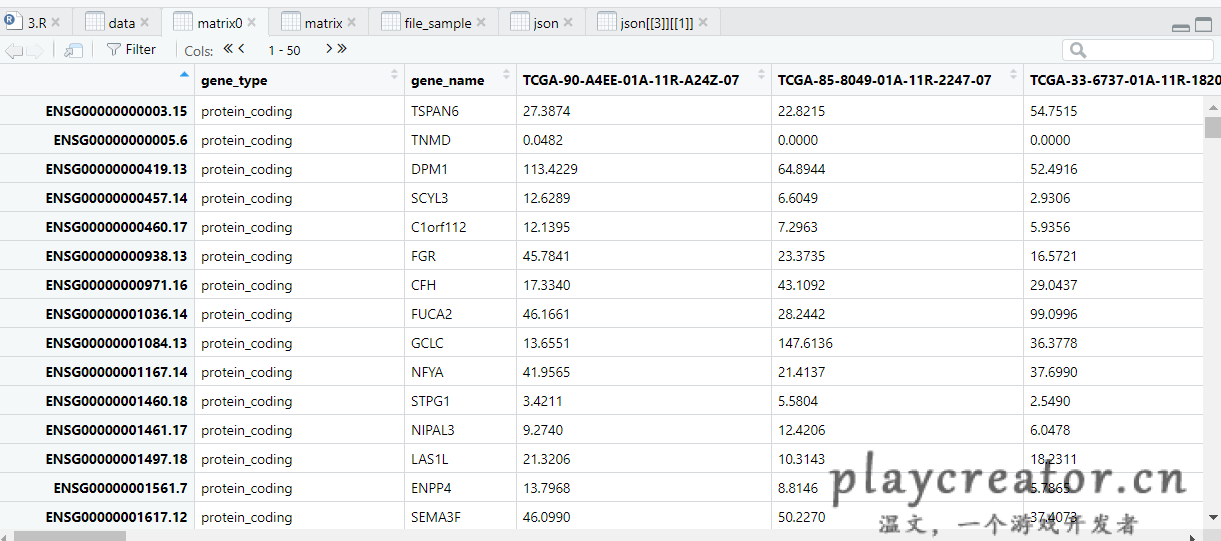Toggle the Filter button
The image size is (1221, 541).
coord(131,49)
